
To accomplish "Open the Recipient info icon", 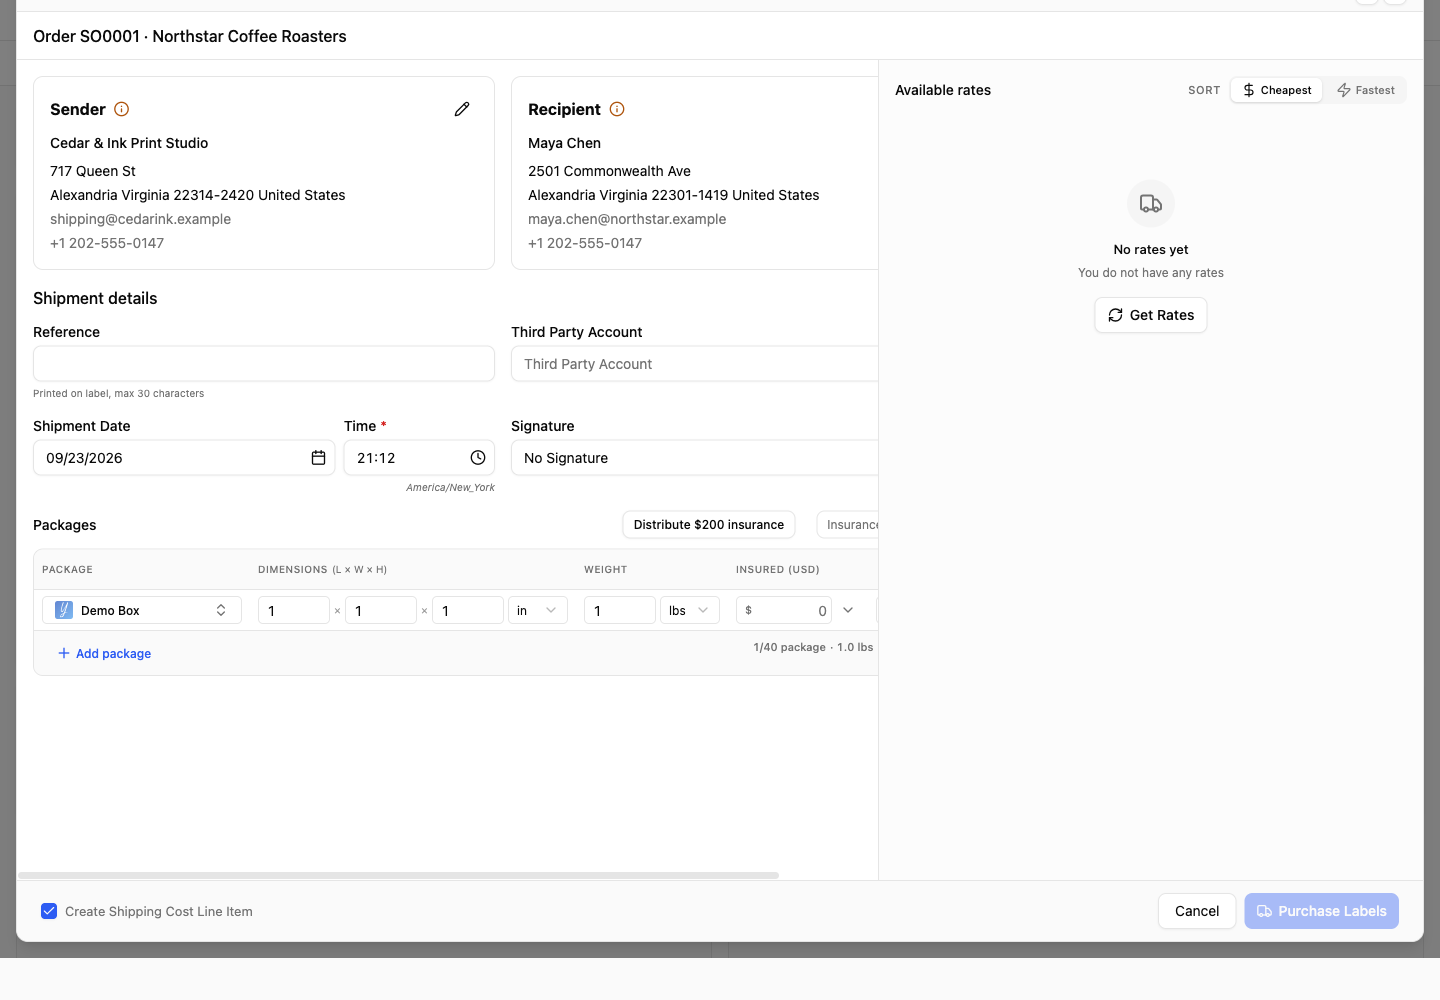I will tap(617, 109).
